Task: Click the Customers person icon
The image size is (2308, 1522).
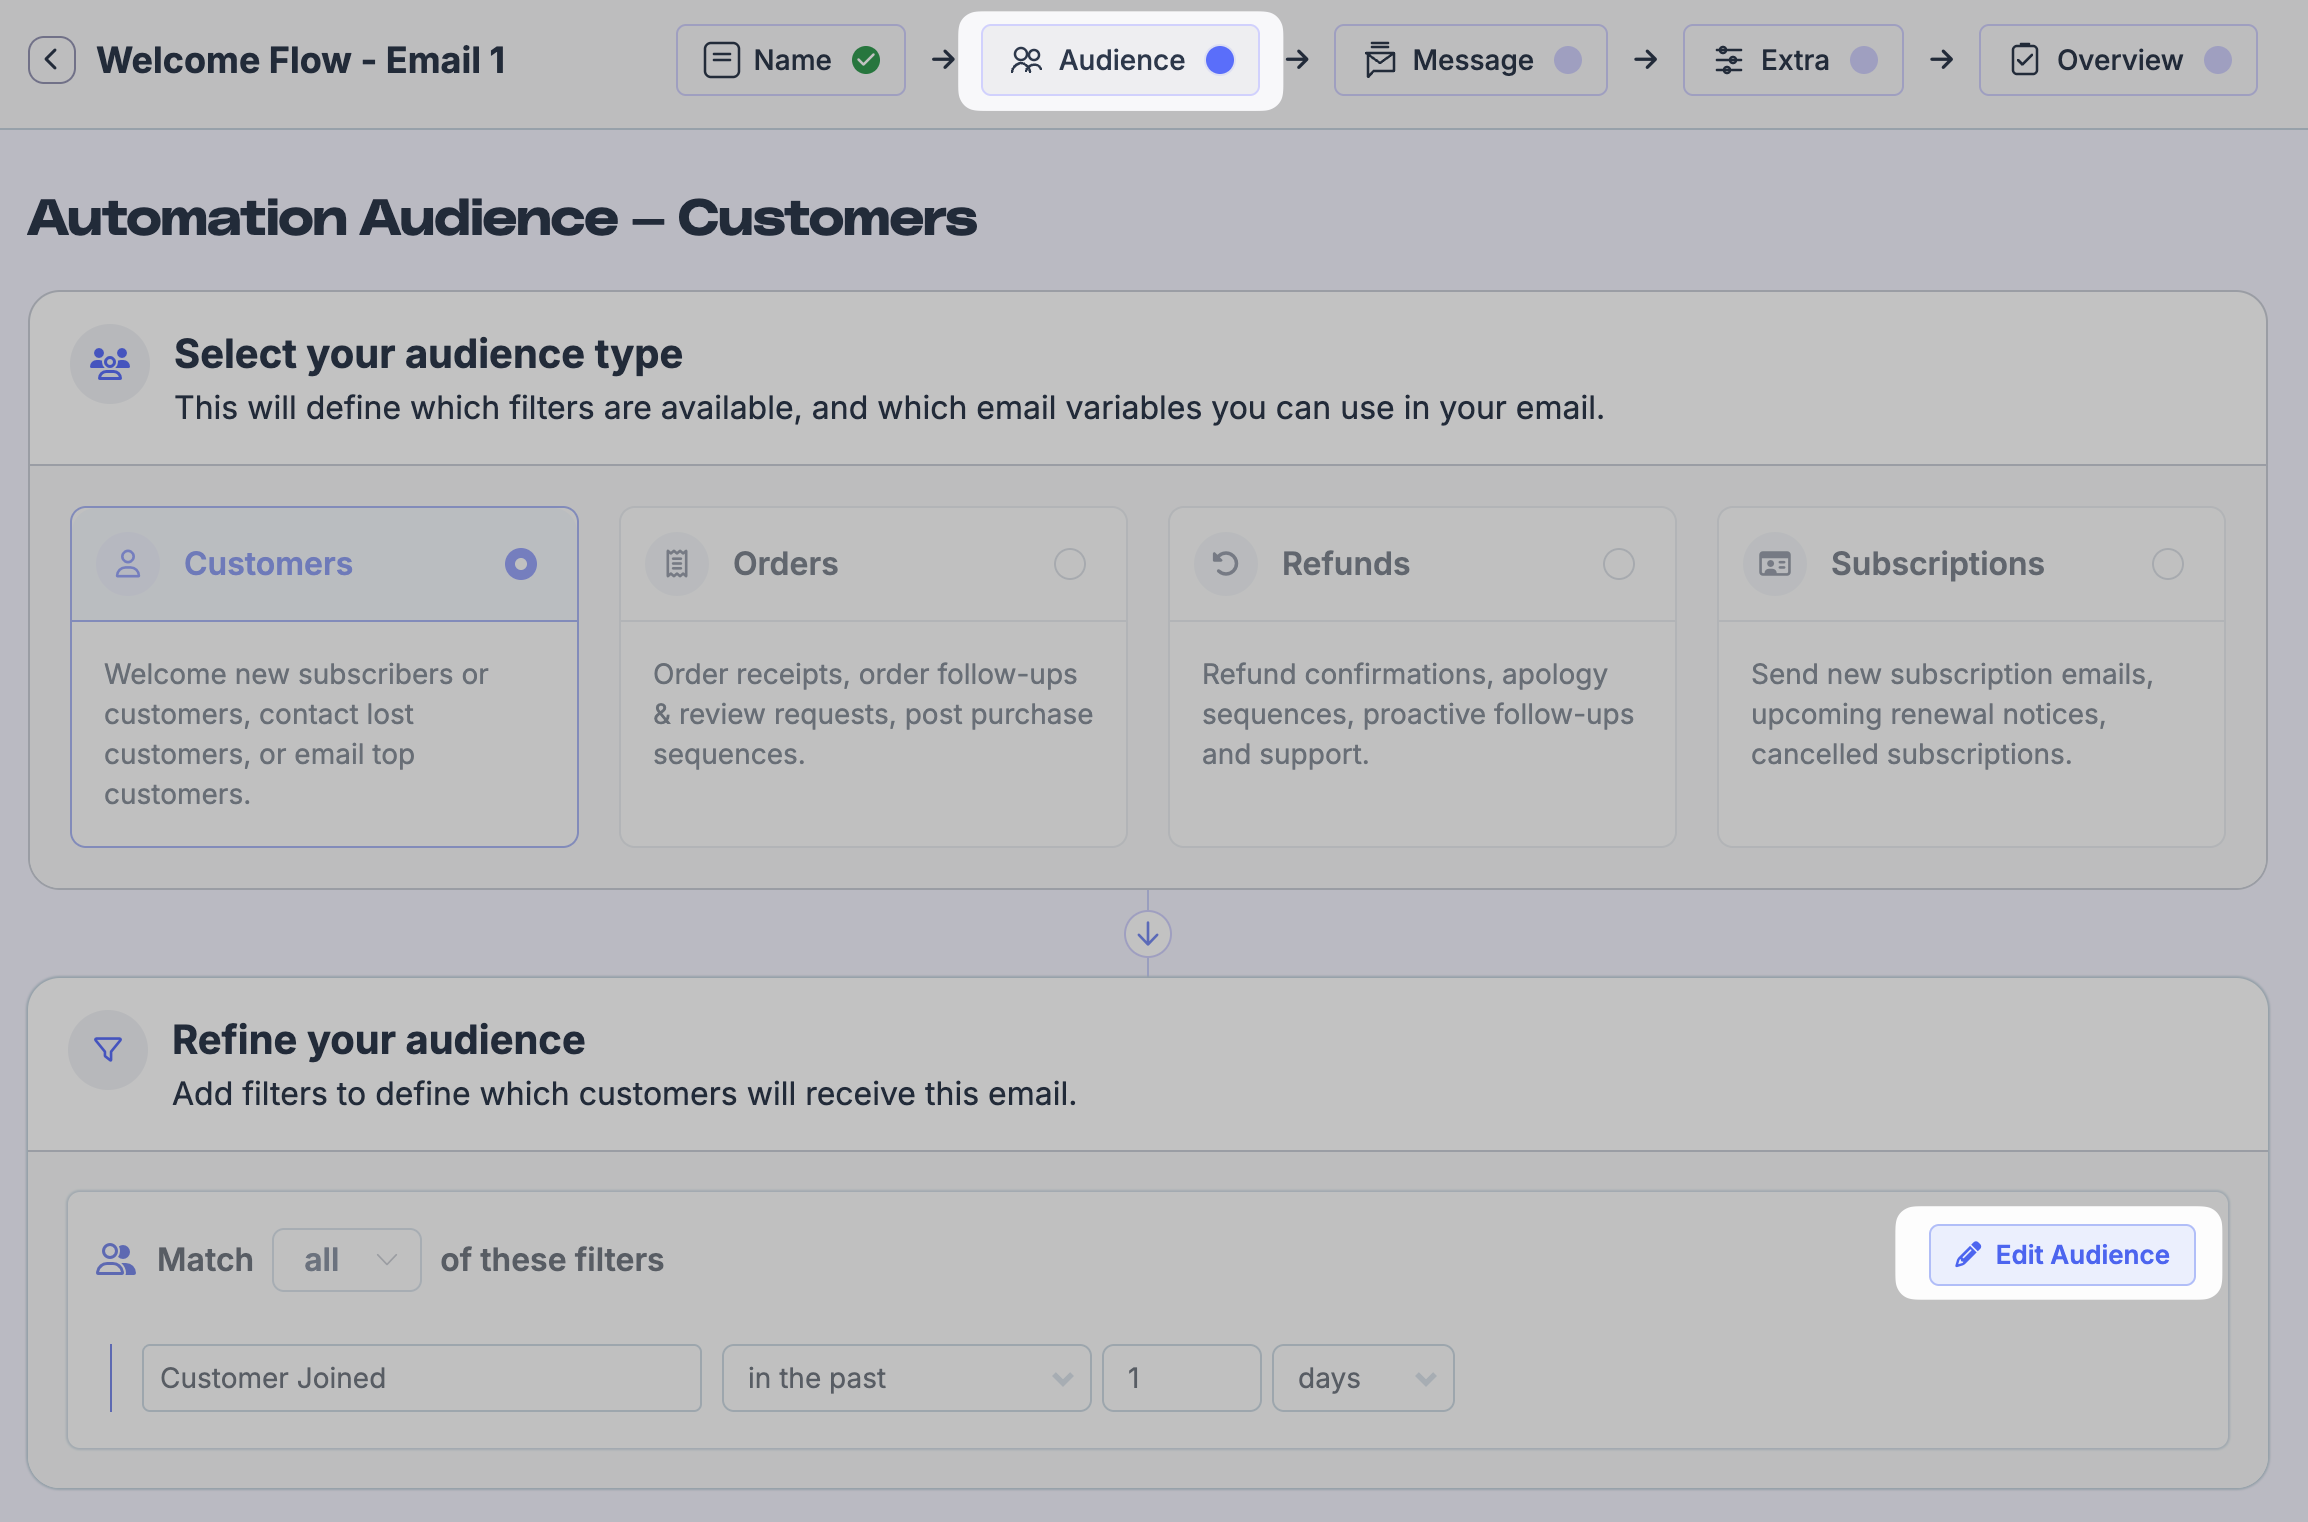Action: pos(128,564)
